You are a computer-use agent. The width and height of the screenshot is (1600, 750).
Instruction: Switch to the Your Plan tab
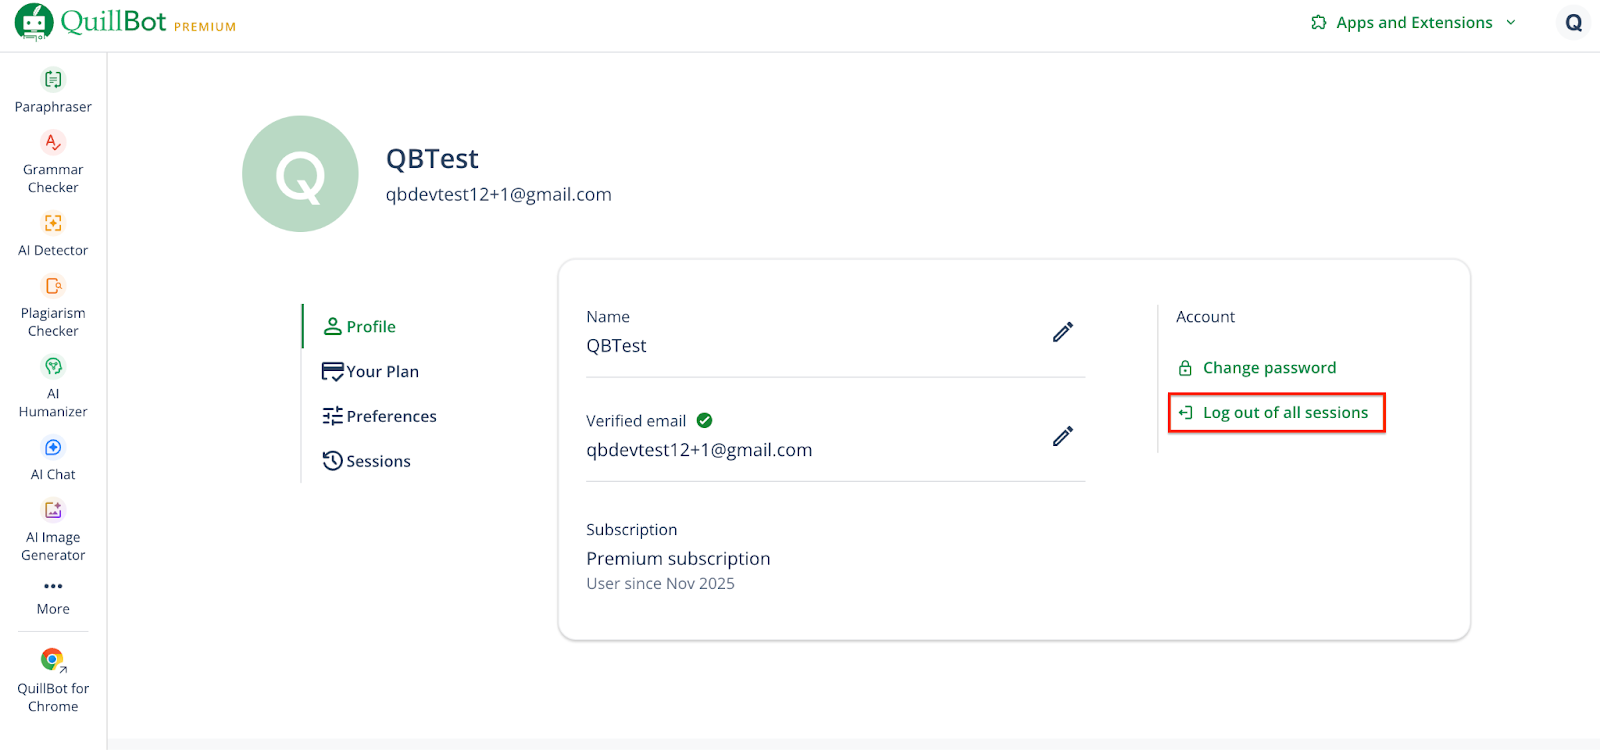pos(371,372)
